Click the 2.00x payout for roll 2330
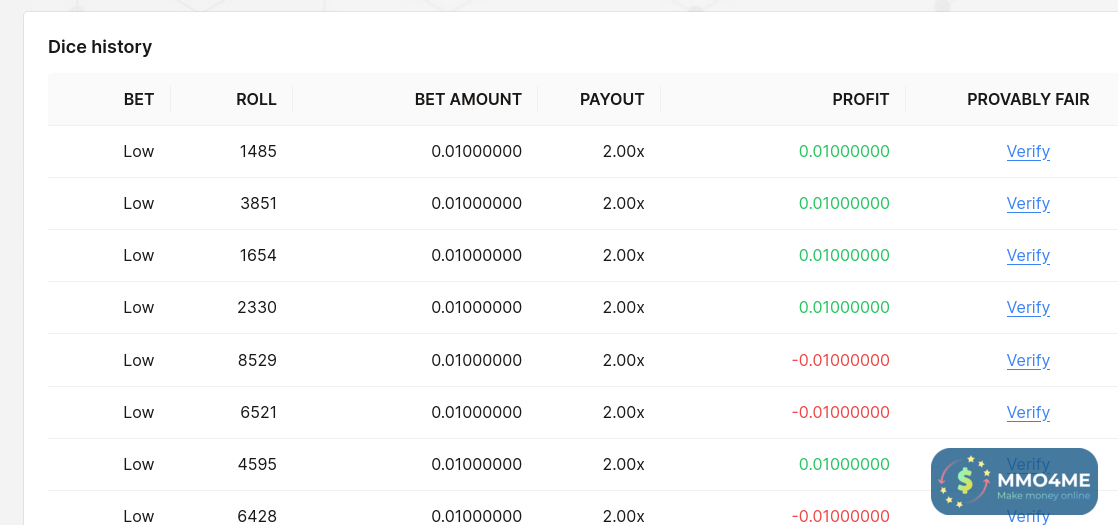The height and width of the screenshot is (525, 1118). [623, 308]
